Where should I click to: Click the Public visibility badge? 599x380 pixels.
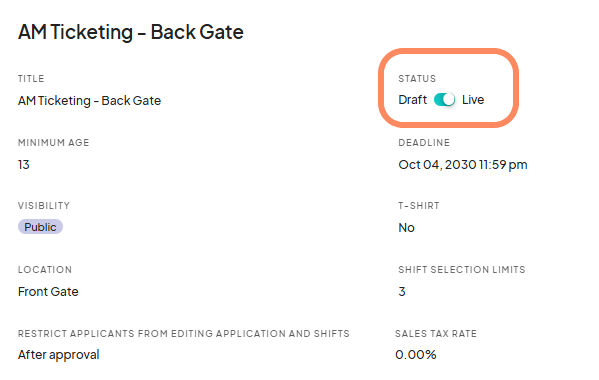click(x=40, y=227)
